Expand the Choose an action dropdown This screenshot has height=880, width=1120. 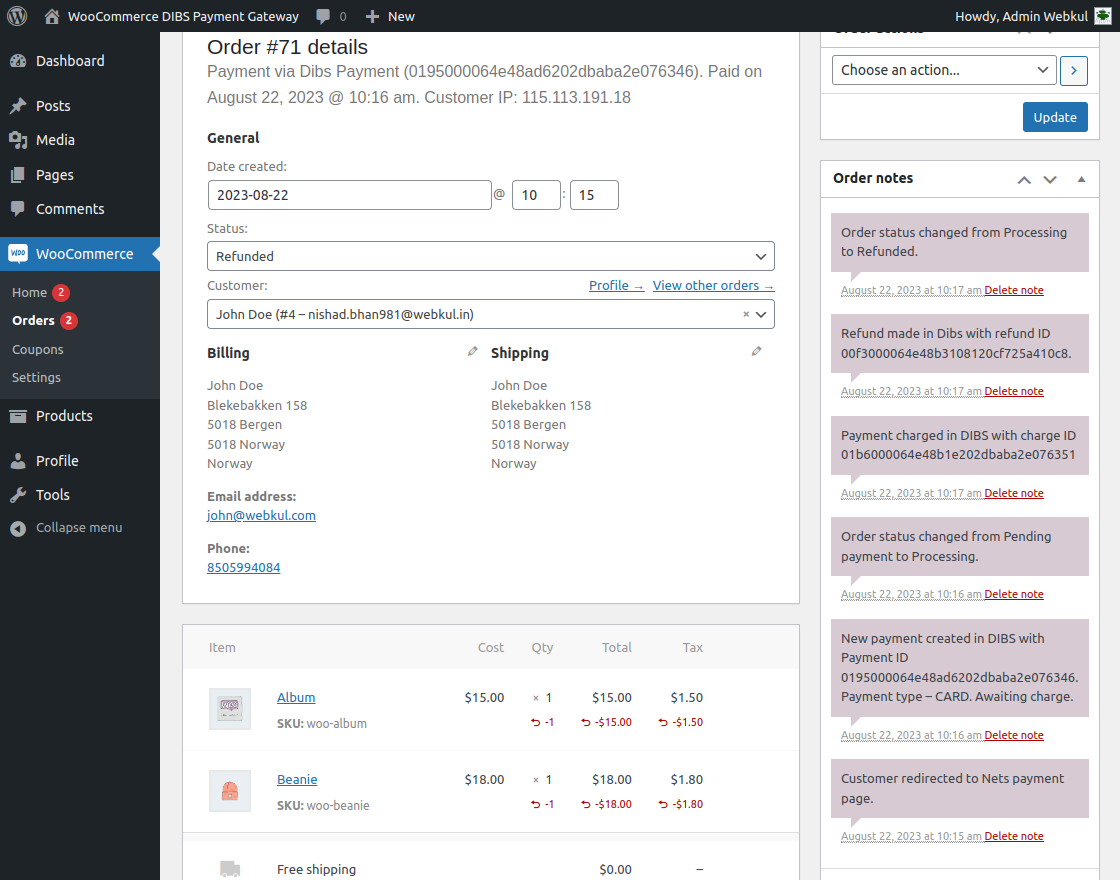942,70
